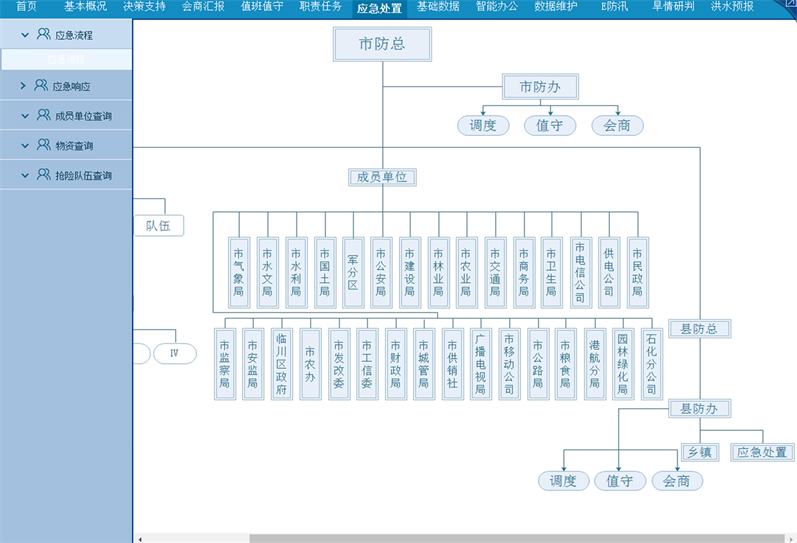
Task: Click the 市防办 node
Action: click(539, 87)
